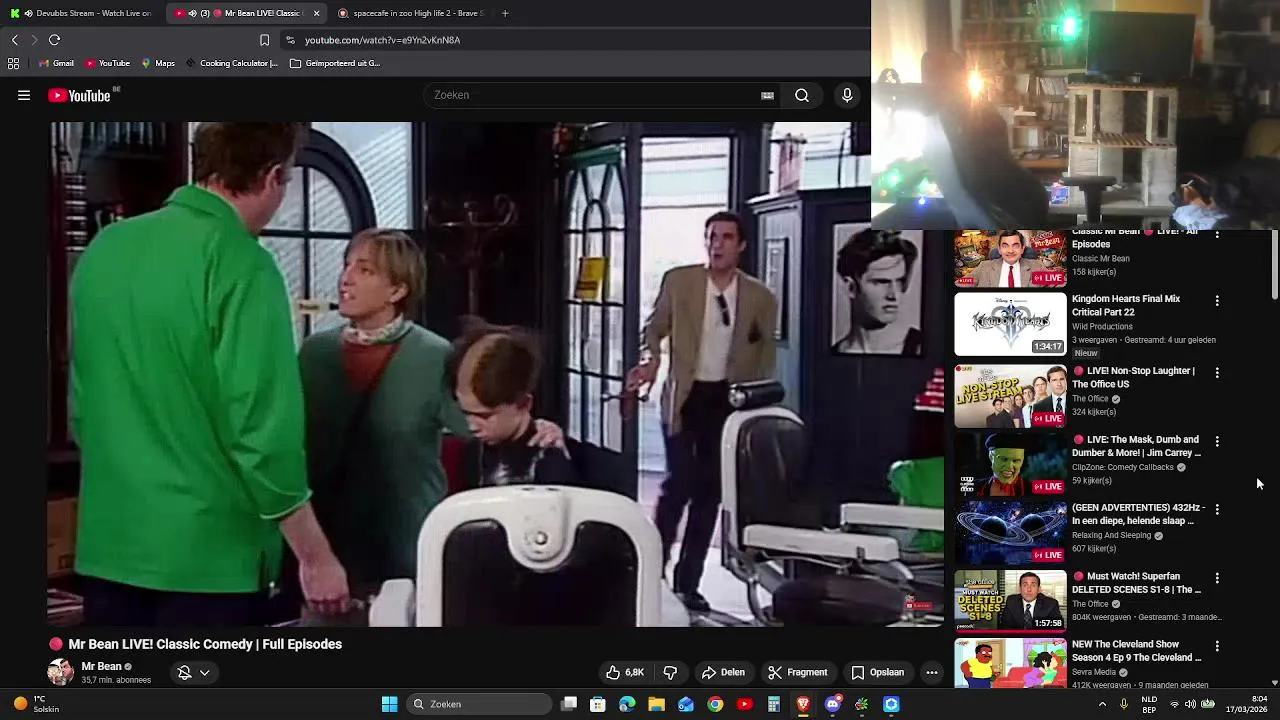Viewport: 1280px width, 720px height.
Task: View site settings icon in address bar
Action: point(290,40)
